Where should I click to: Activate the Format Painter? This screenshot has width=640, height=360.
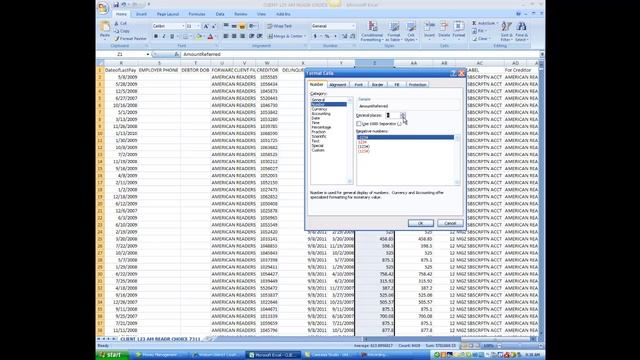(130, 38)
